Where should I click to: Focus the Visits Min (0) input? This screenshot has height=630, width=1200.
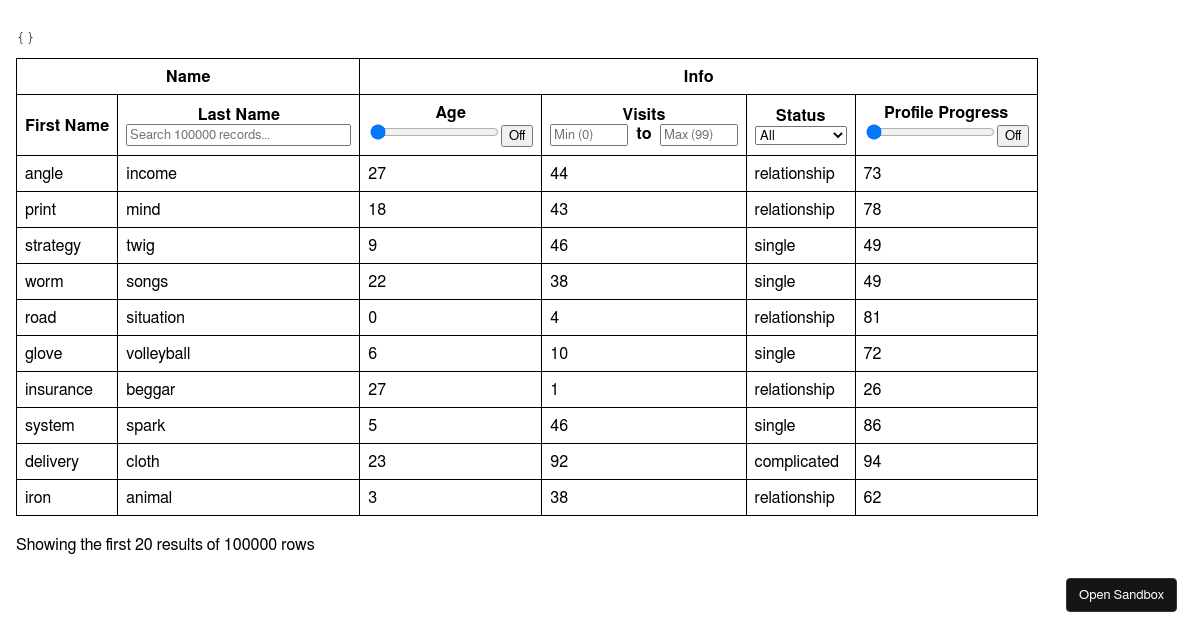[589, 135]
